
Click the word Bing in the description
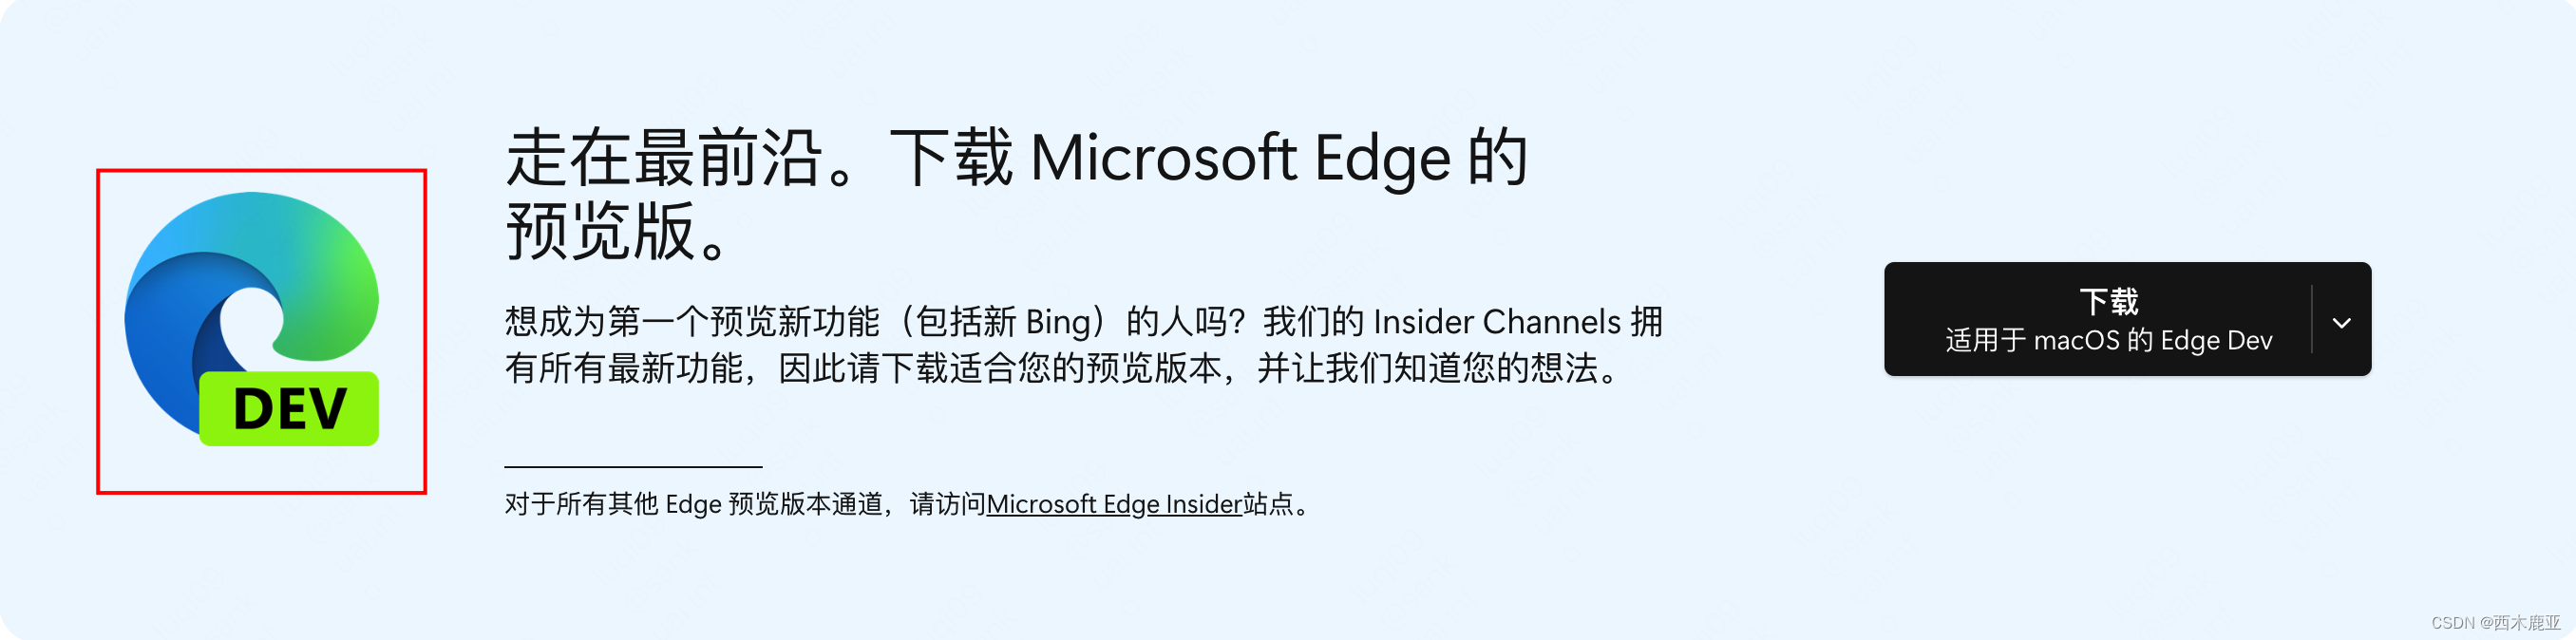pos(1058,322)
